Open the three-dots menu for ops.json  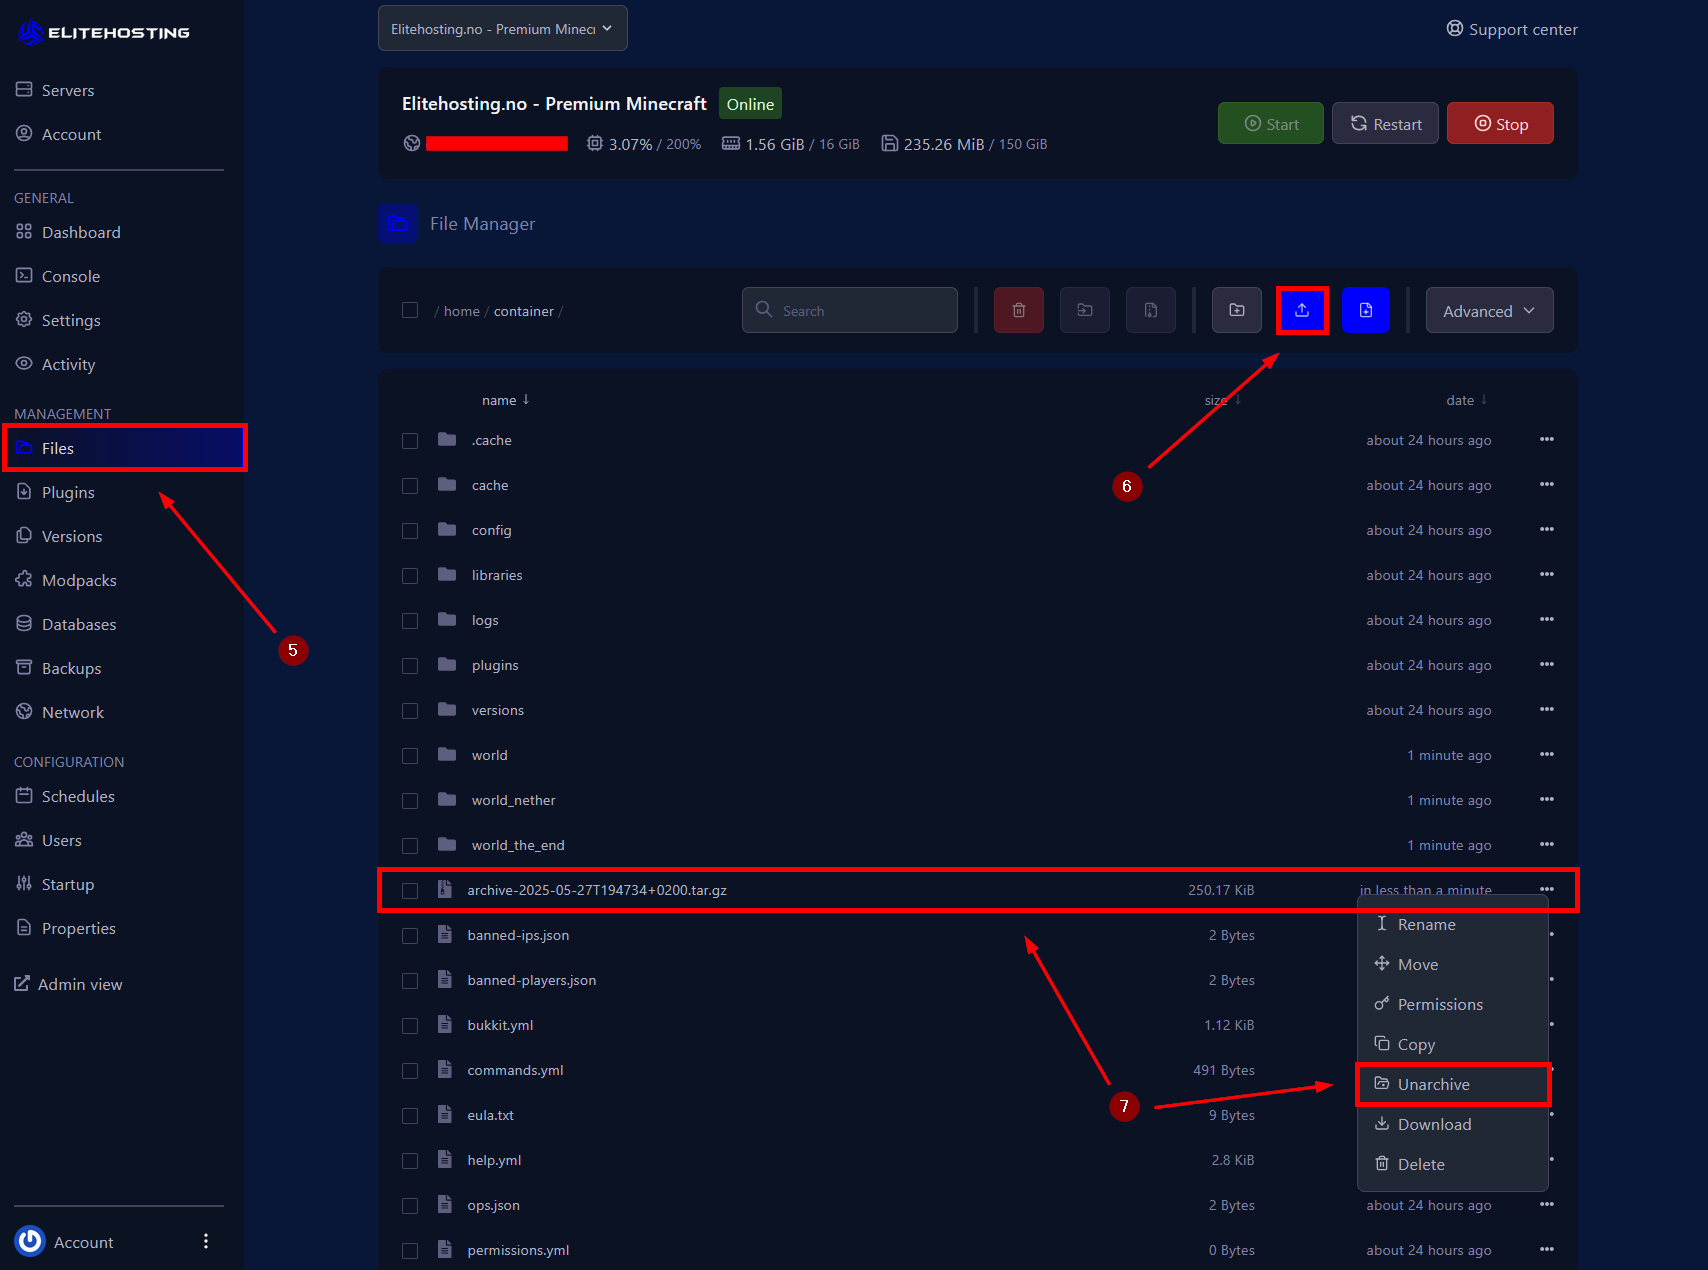[1547, 1205]
